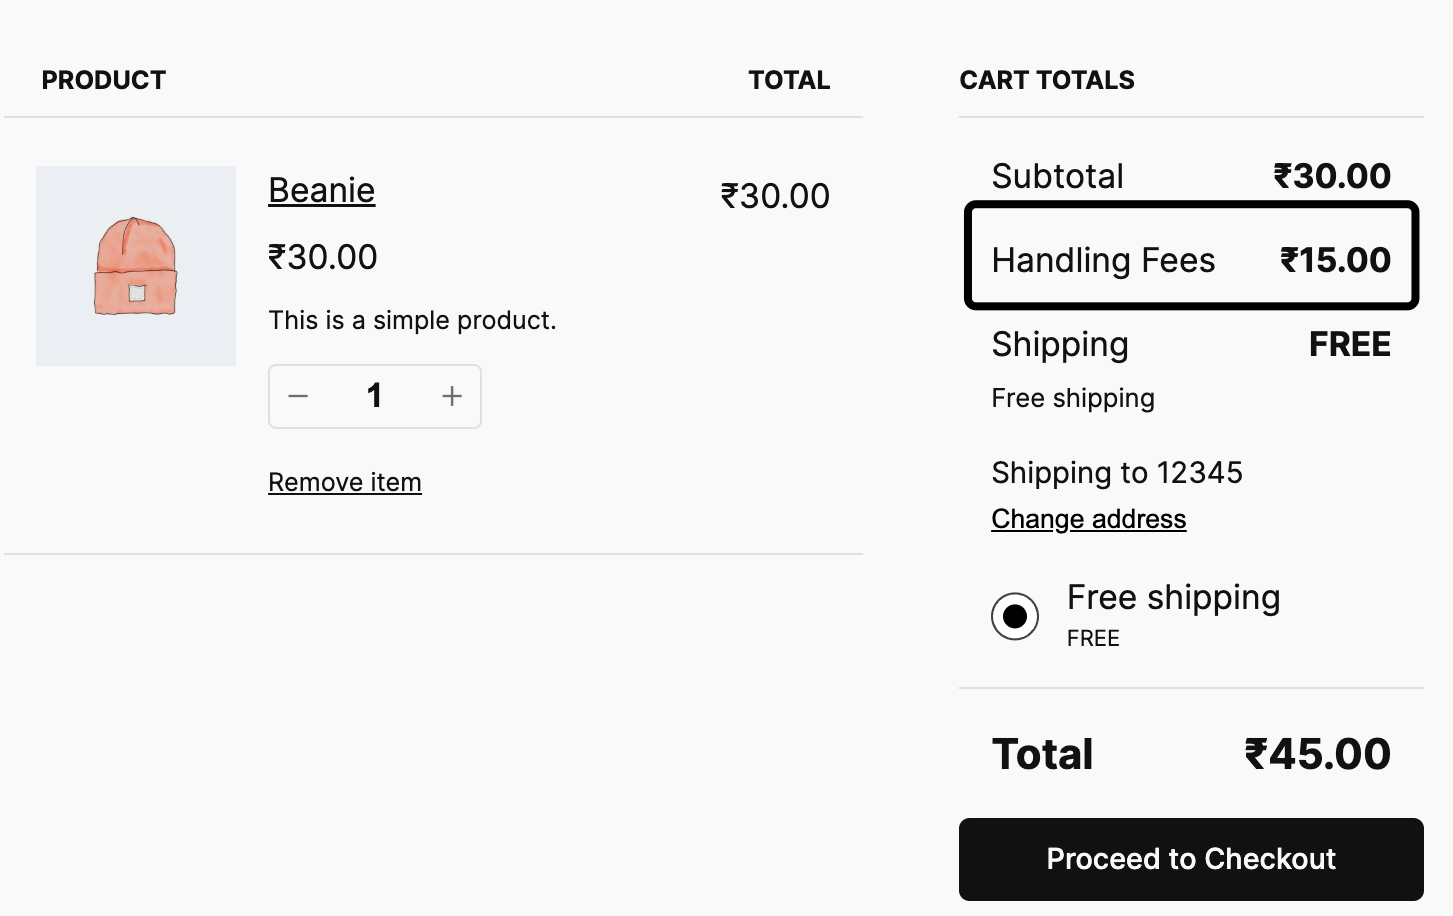Remove item from the cart
Image resolution: width=1453 pixels, height=916 pixels.
pyautogui.click(x=345, y=482)
